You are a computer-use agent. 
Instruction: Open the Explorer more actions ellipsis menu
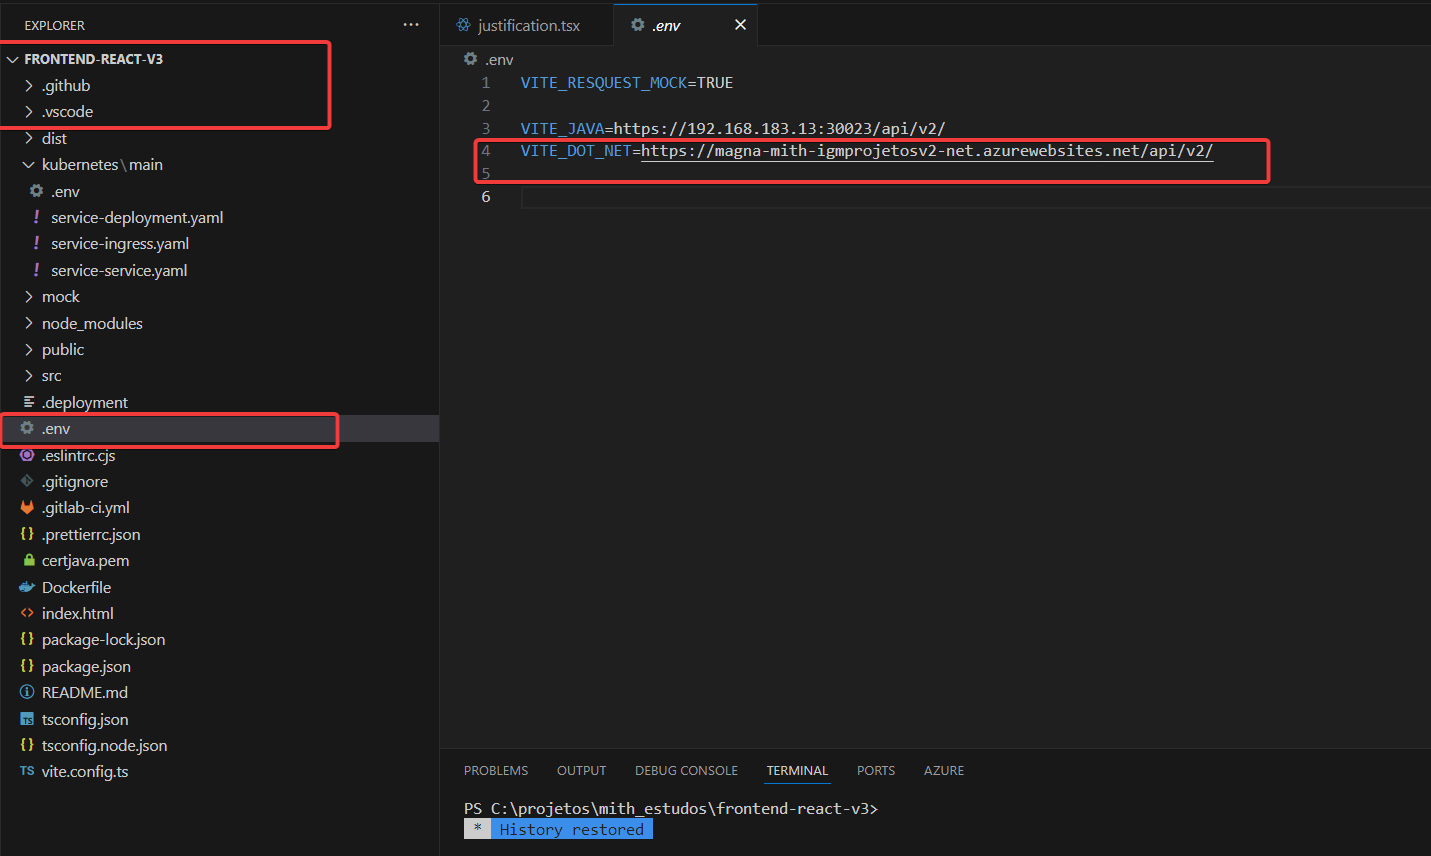point(411,25)
